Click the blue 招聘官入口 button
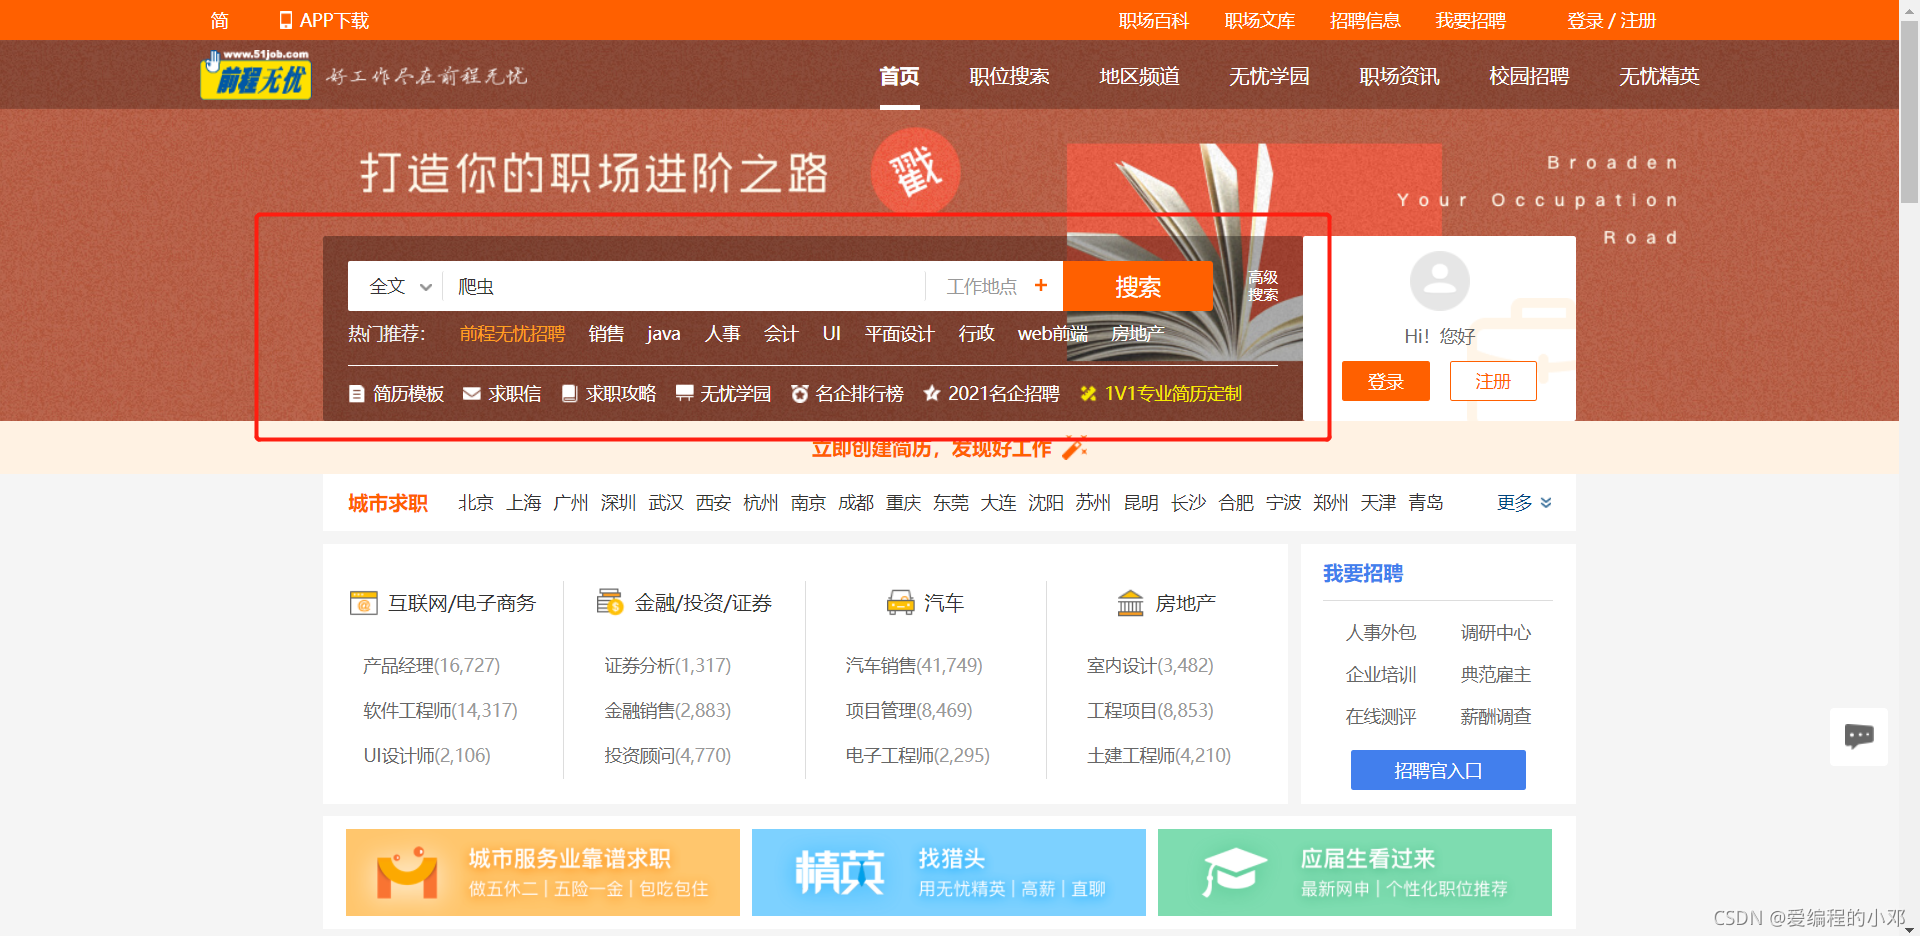The image size is (1920, 936). [1438, 770]
